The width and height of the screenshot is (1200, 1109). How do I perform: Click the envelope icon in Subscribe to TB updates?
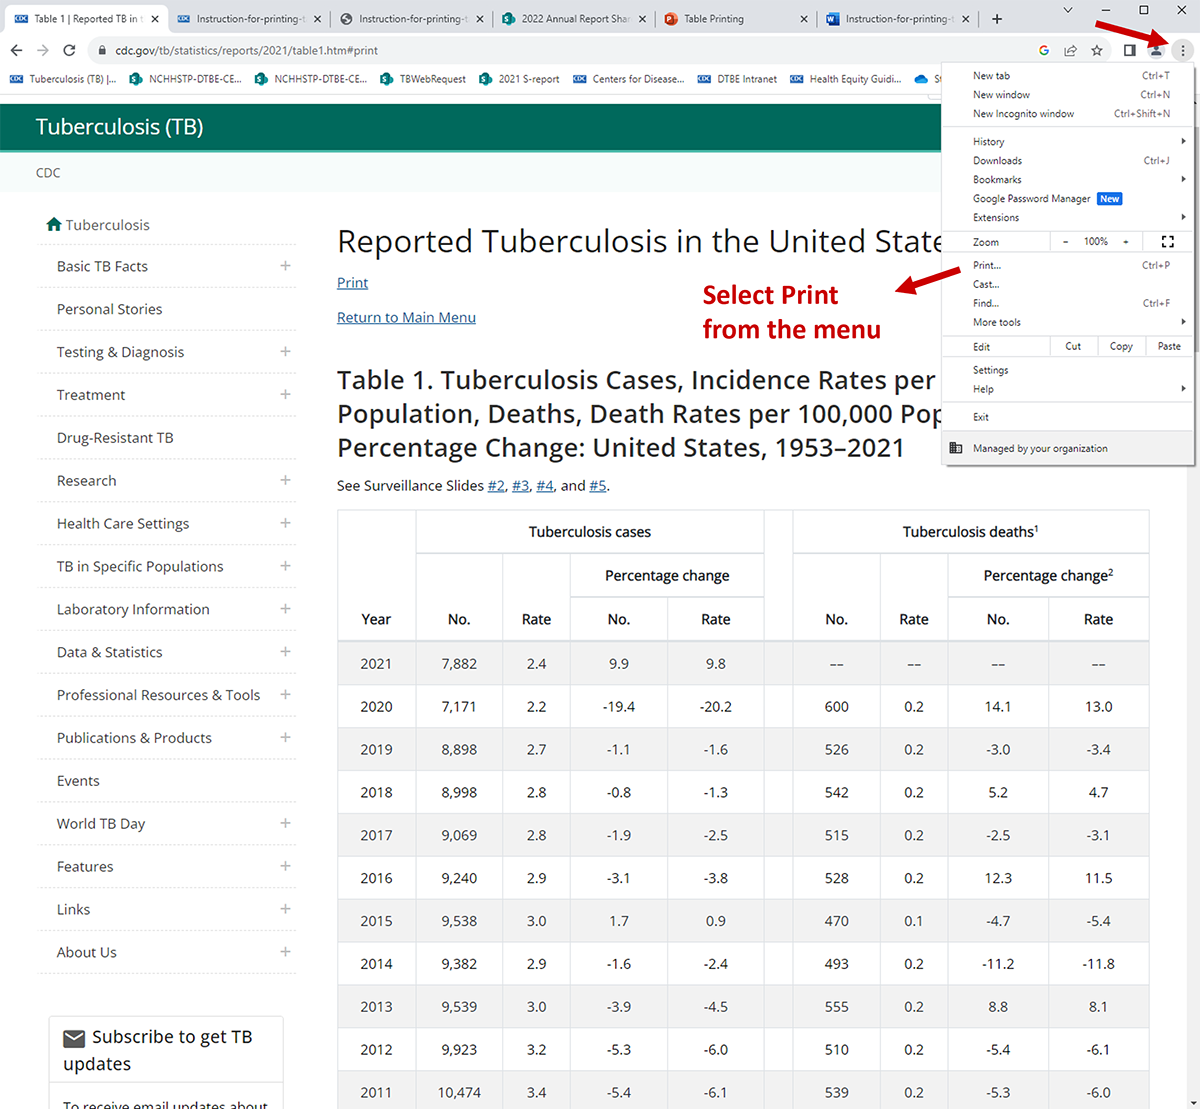[72, 1037]
